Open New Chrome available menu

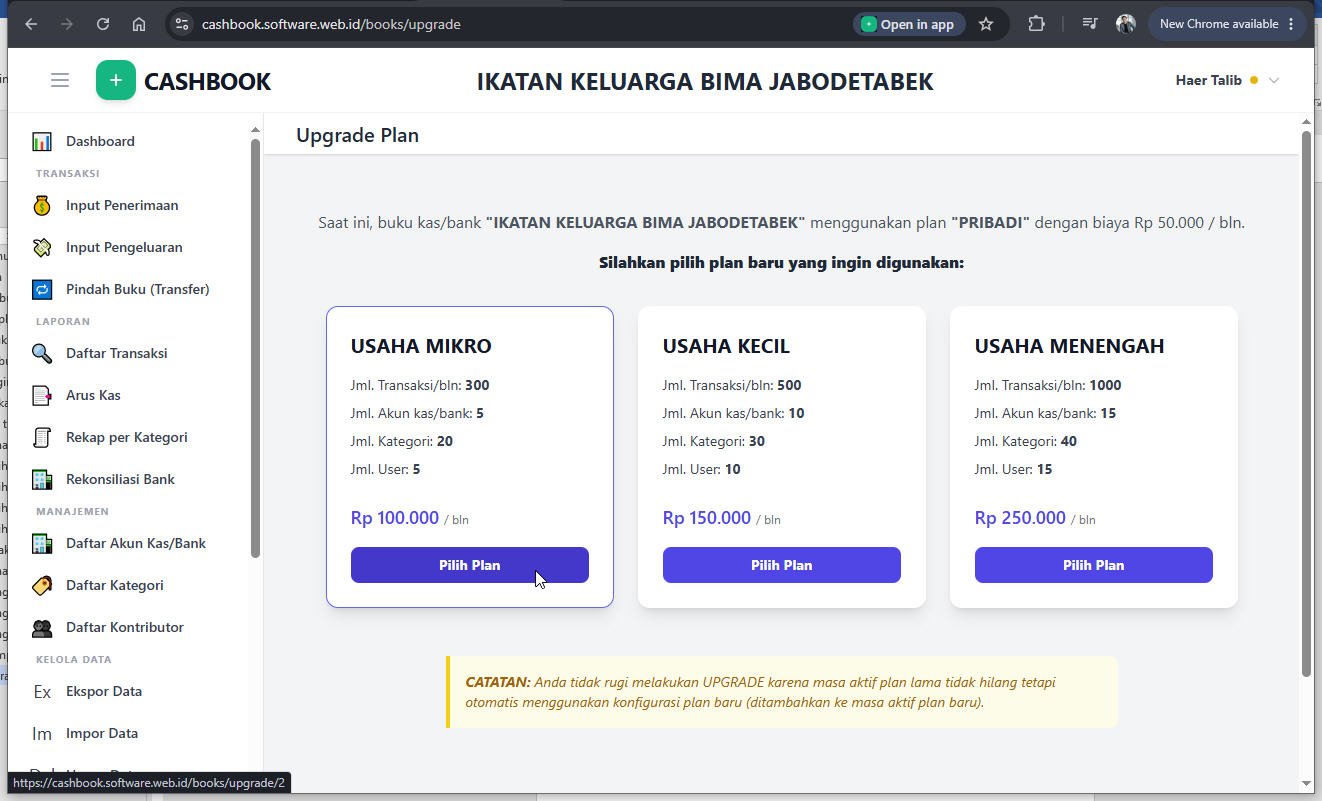1227,24
